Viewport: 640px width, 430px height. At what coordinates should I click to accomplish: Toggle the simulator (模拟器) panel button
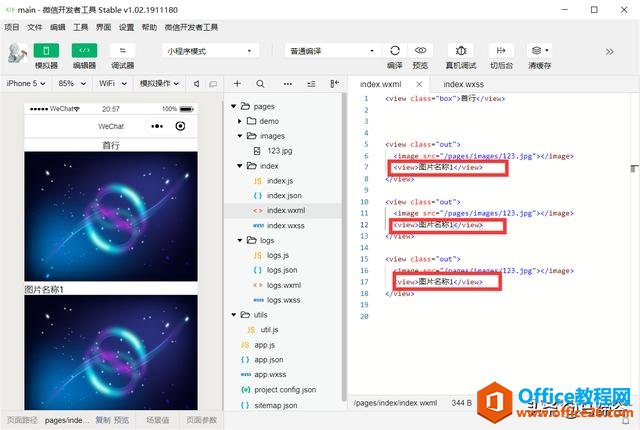coord(46,51)
